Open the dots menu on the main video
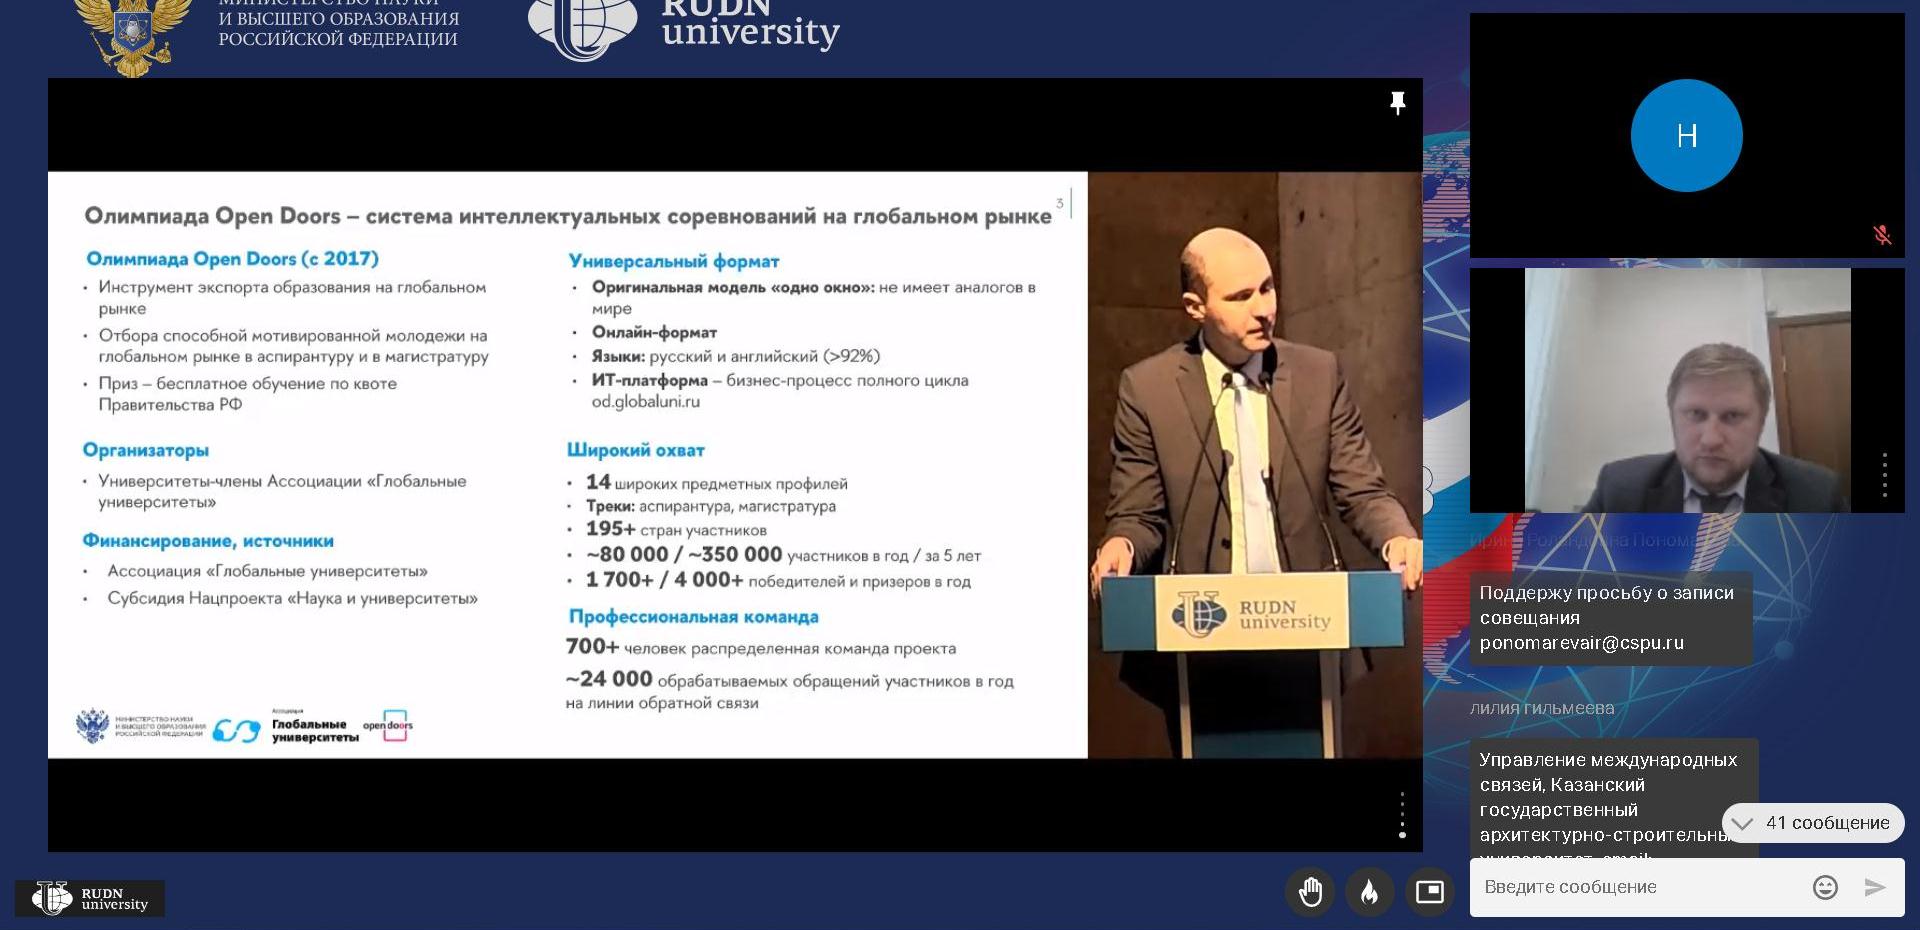This screenshot has width=1920, height=930. (x=1402, y=815)
